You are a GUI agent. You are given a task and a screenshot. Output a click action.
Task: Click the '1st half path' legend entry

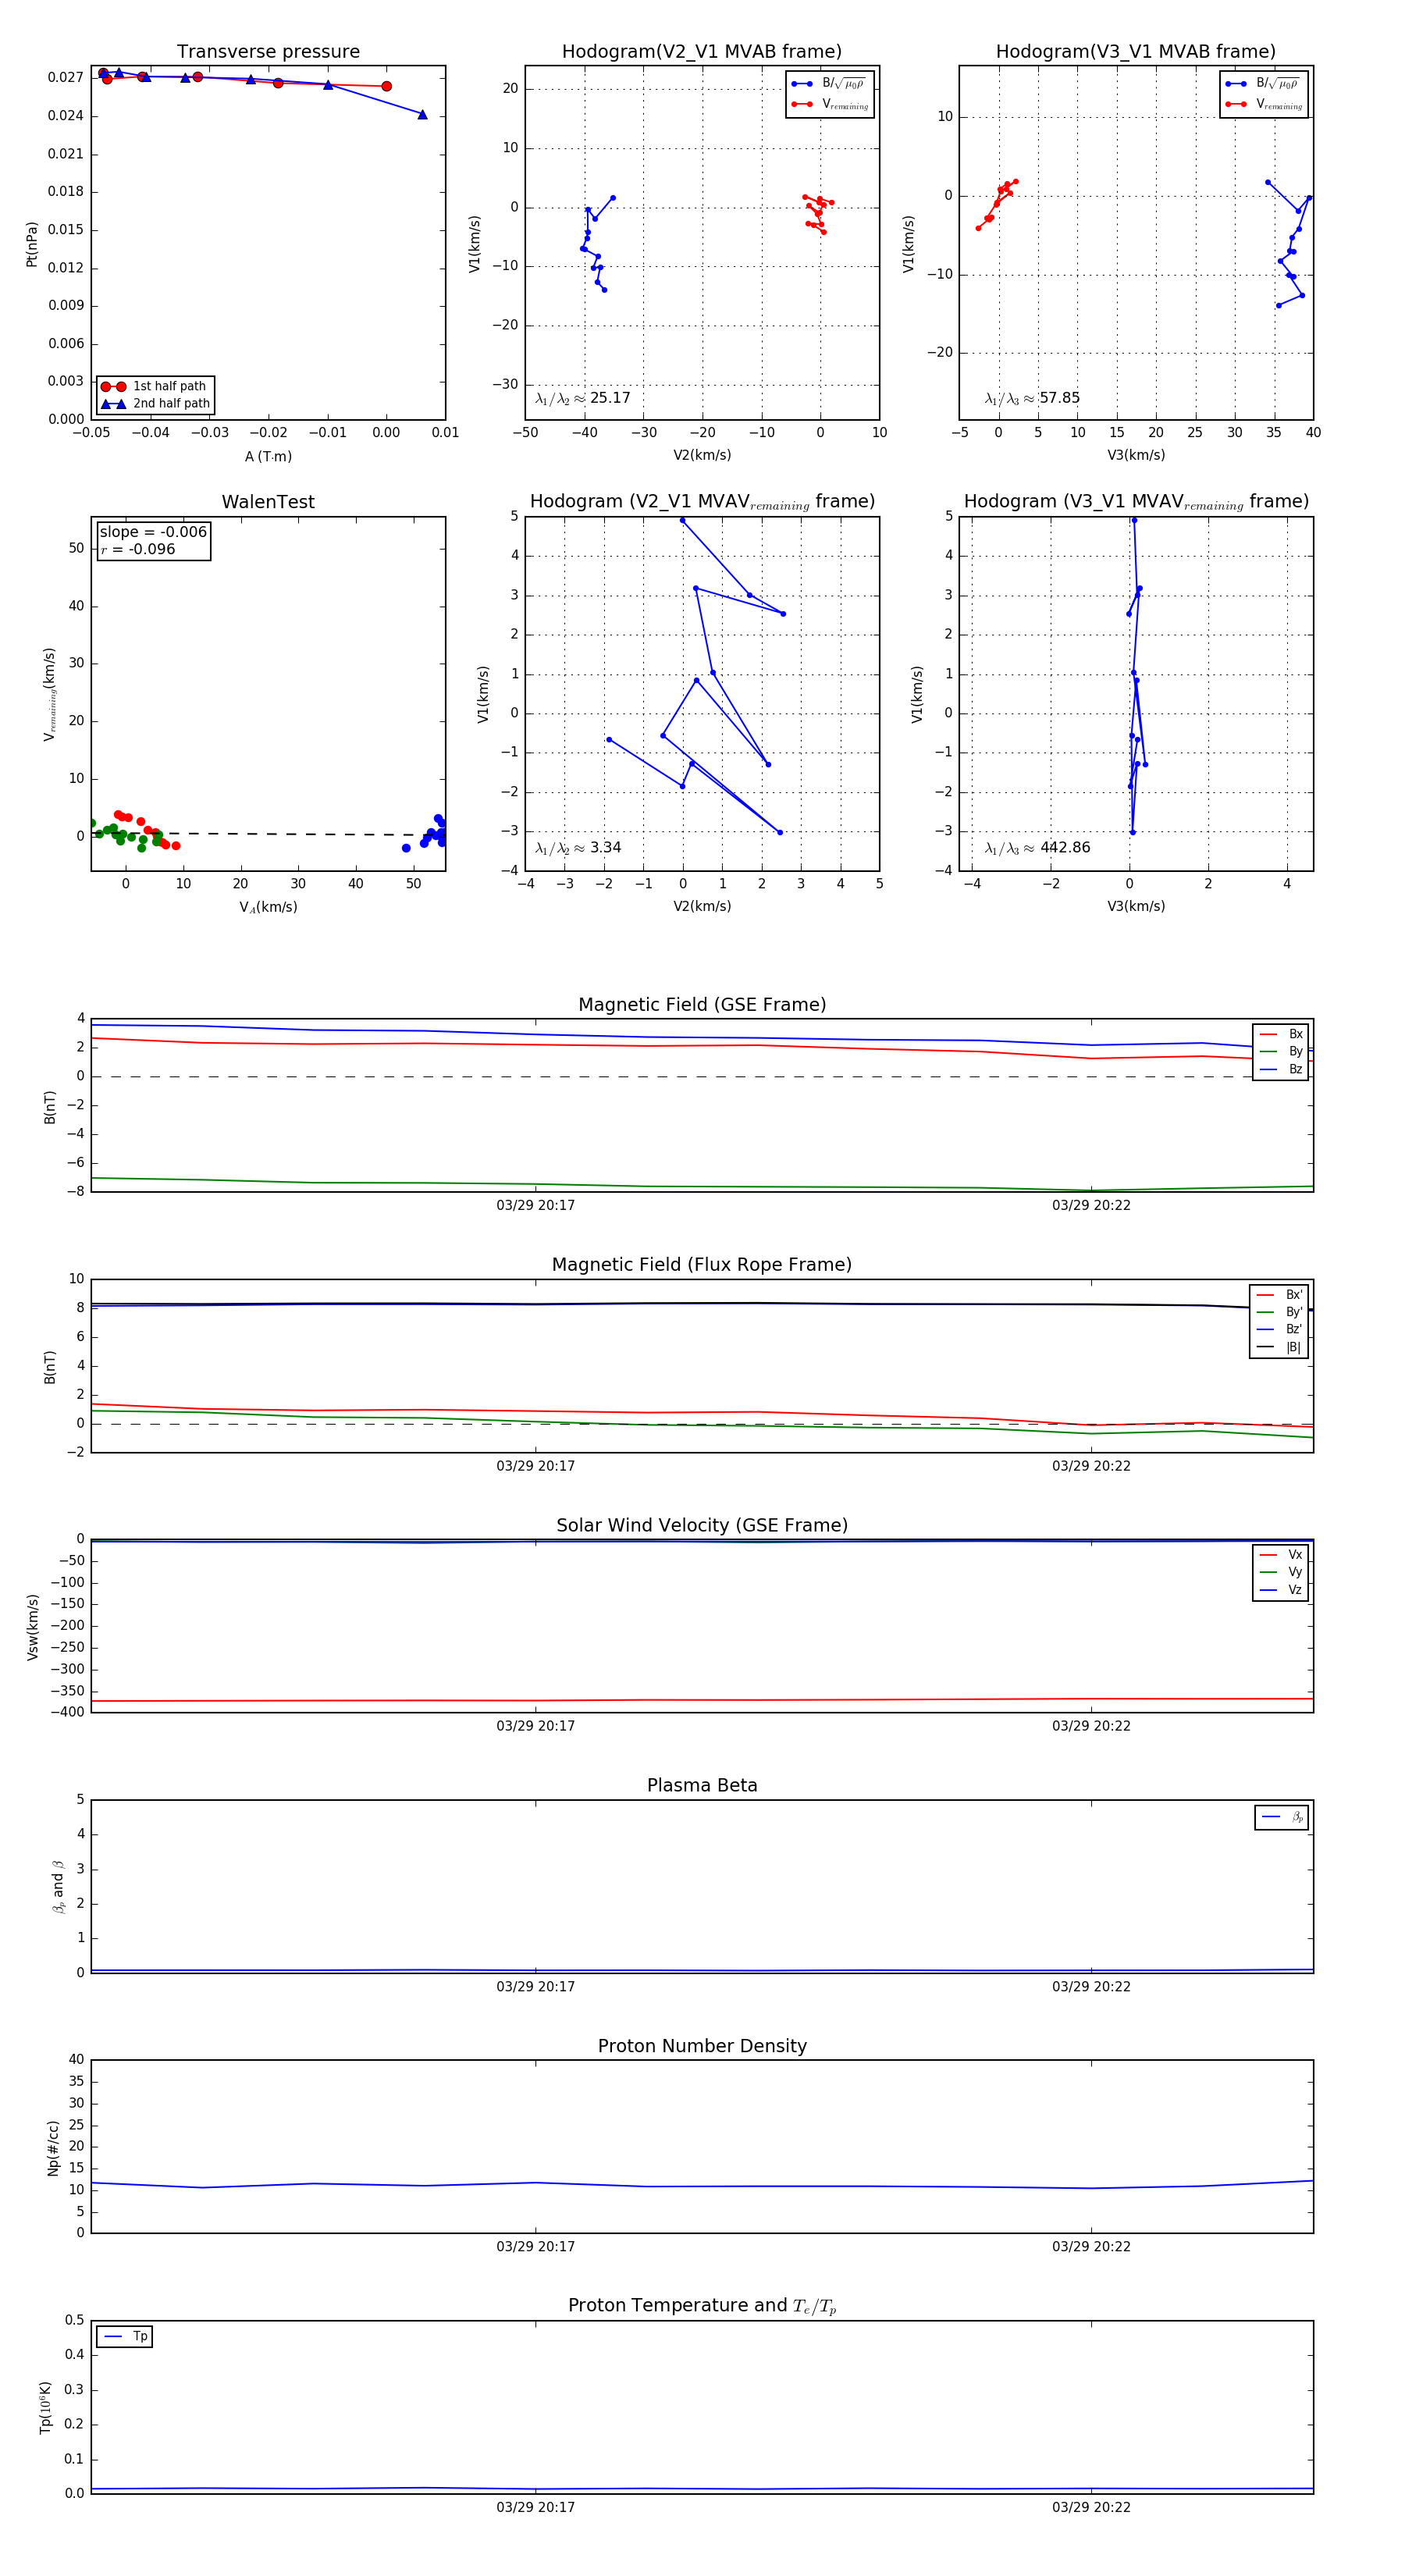[155, 386]
